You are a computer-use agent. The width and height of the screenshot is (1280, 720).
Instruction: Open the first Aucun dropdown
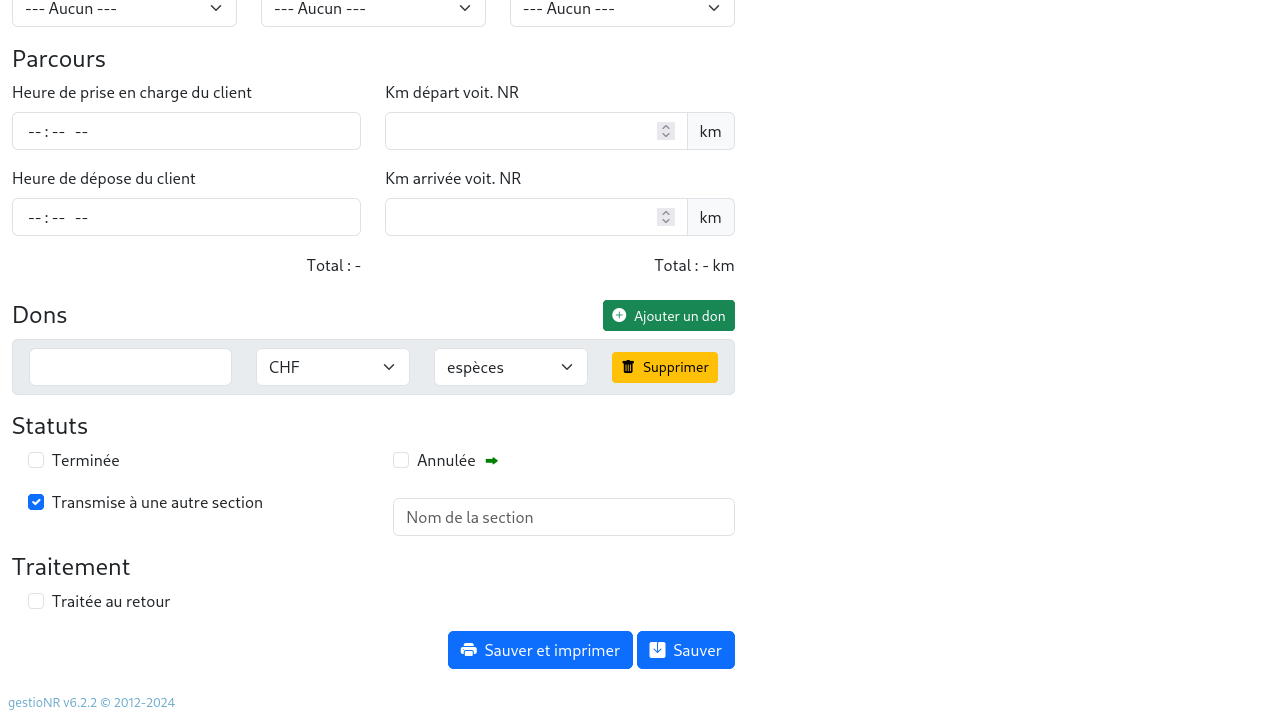coord(124,10)
